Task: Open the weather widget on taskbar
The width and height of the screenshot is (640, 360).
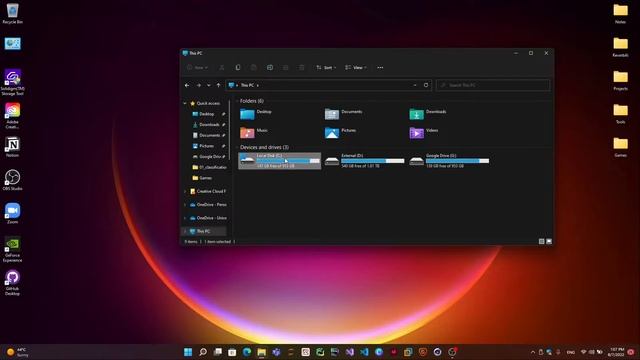Action: (18, 352)
